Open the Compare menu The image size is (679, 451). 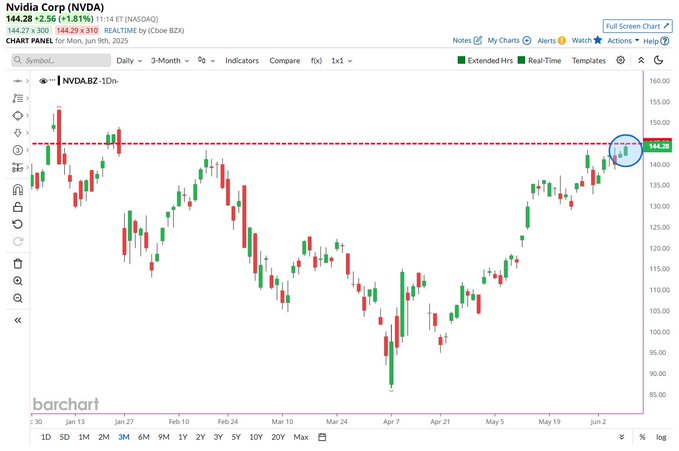pos(285,61)
